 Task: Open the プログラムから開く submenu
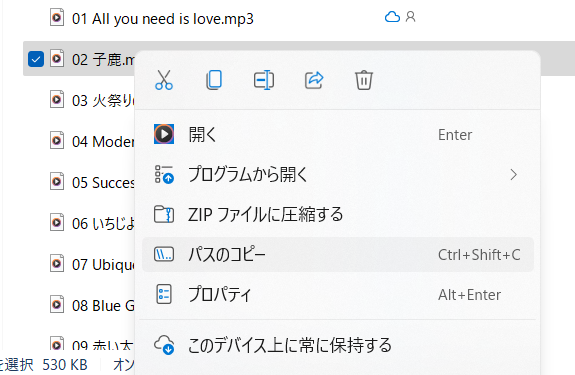pyautogui.click(x=338, y=174)
